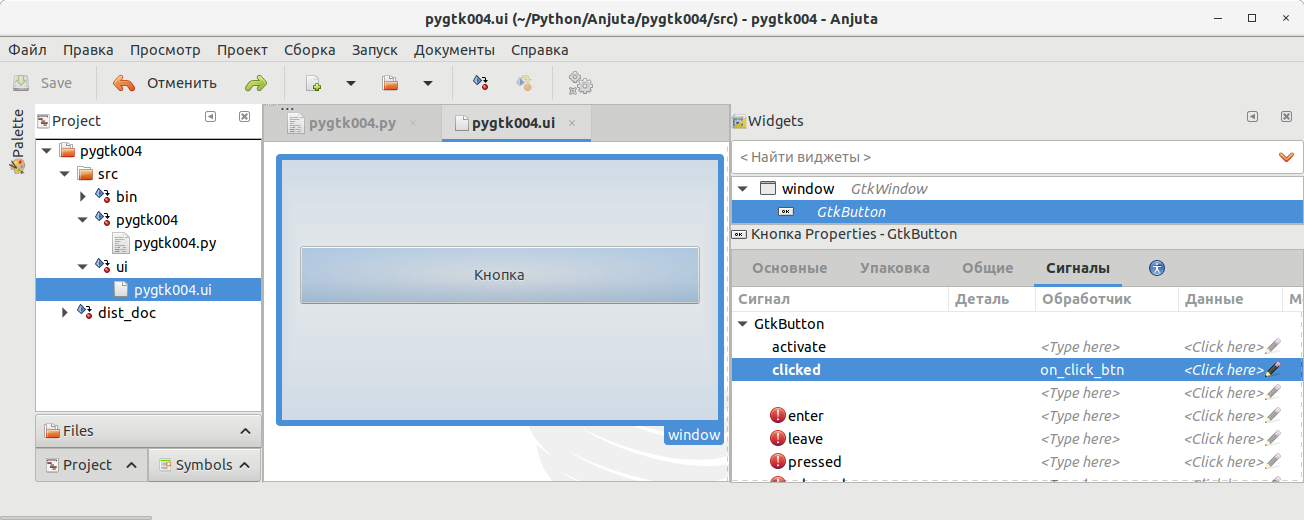The height and width of the screenshot is (520, 1304).
Task: Switch to the Общие properties tab
Action: [x=988, y=268]
